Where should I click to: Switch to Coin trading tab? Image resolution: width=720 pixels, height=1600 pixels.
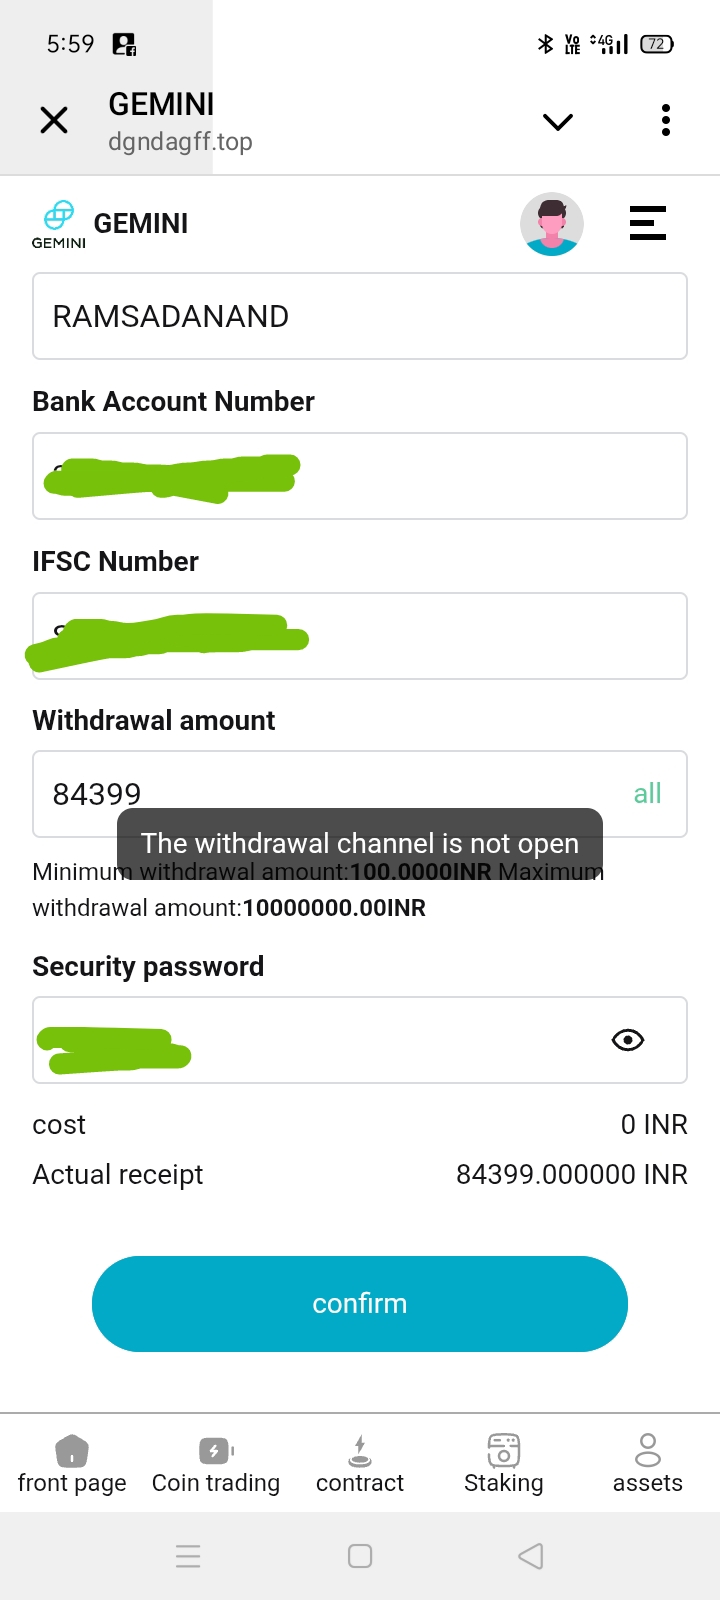(216, 1464)
